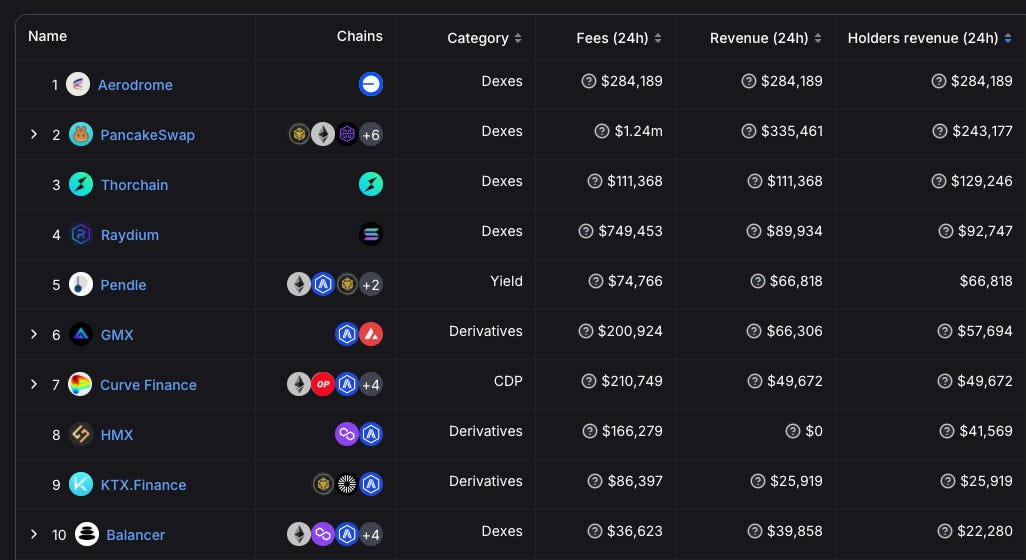1026x560 pixels.
Task: Click the help icon beside Thorchain holders revenue $129,246
Action: tap(939, 181)
